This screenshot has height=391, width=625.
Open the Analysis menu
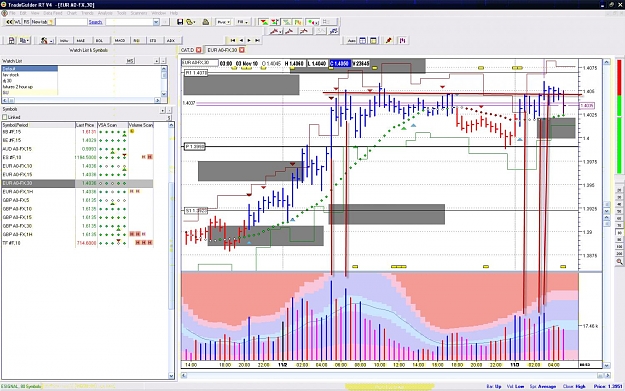[105, 13]
